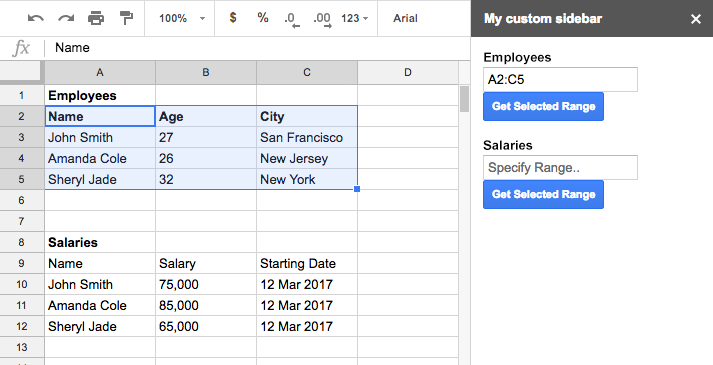This screenshot has height=365, width=713.
Task: Click the vertical scrollbar thumb
Action: [464, 99]
